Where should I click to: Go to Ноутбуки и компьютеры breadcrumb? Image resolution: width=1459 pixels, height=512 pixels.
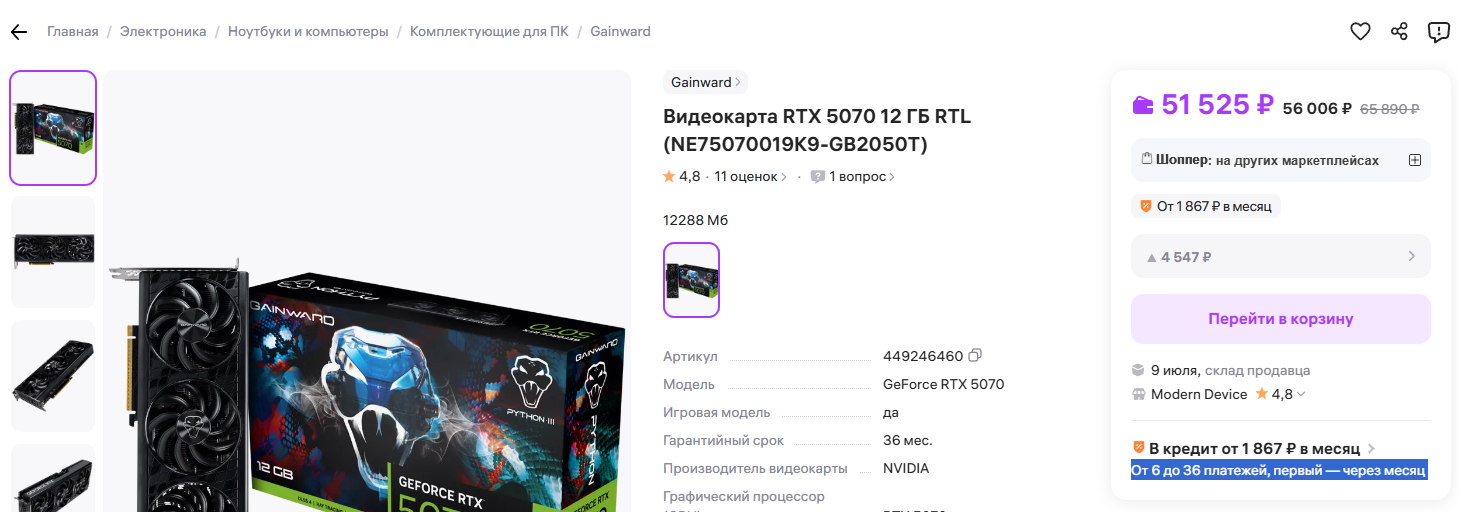tap(308, 32)
